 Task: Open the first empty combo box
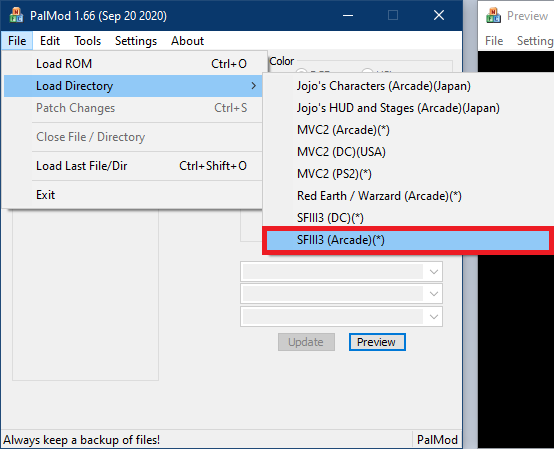point(341,272)
